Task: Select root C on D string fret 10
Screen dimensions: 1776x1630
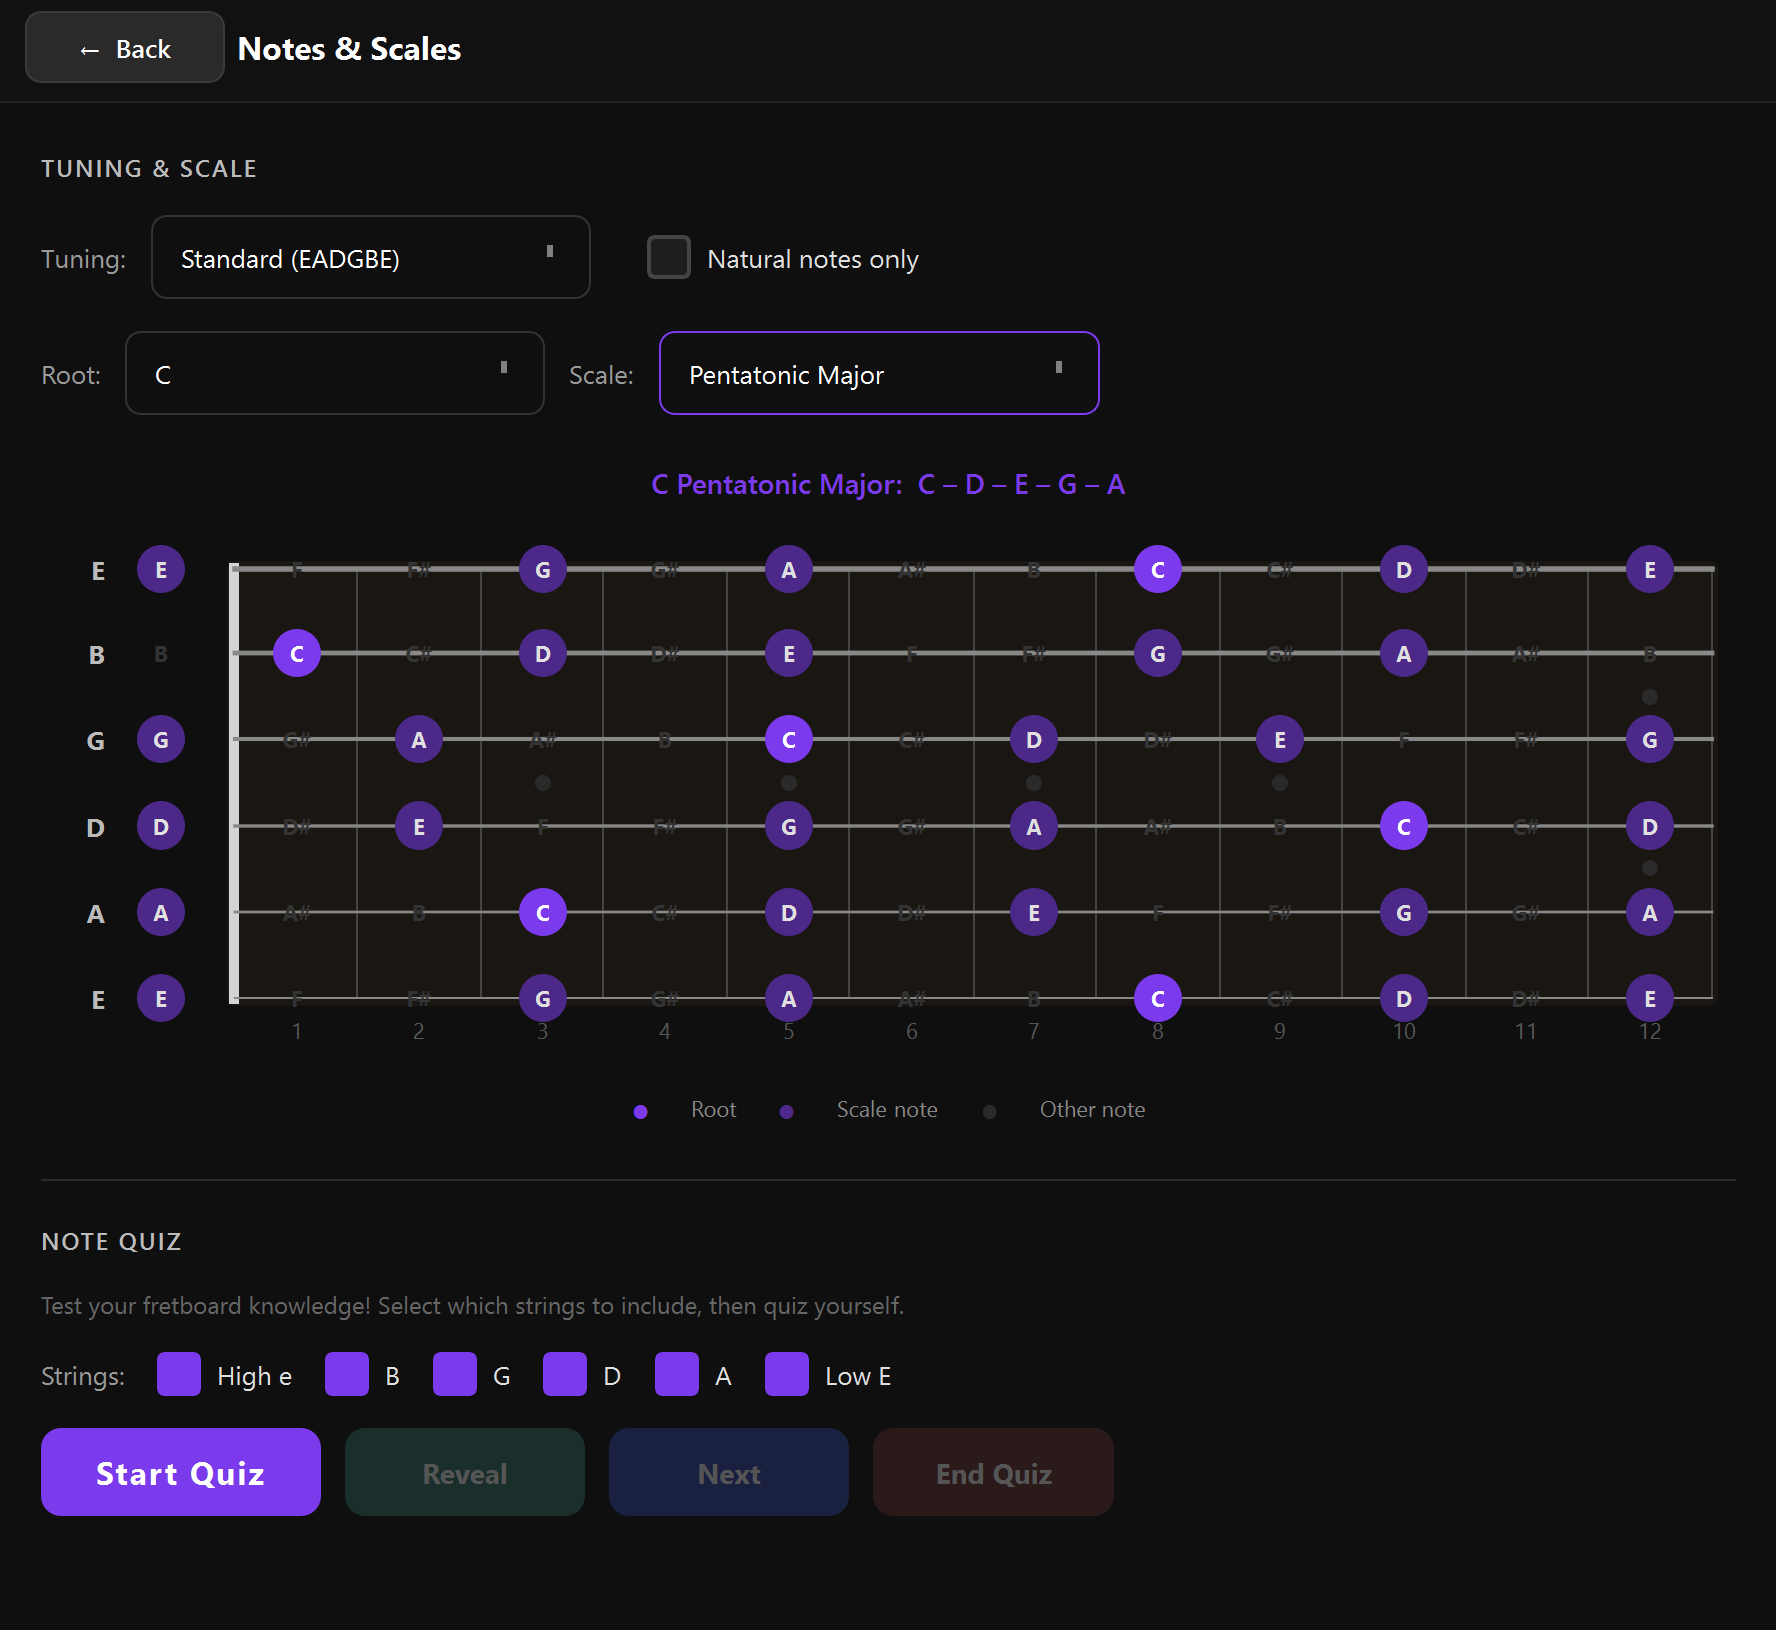Action: [1403, 827]
